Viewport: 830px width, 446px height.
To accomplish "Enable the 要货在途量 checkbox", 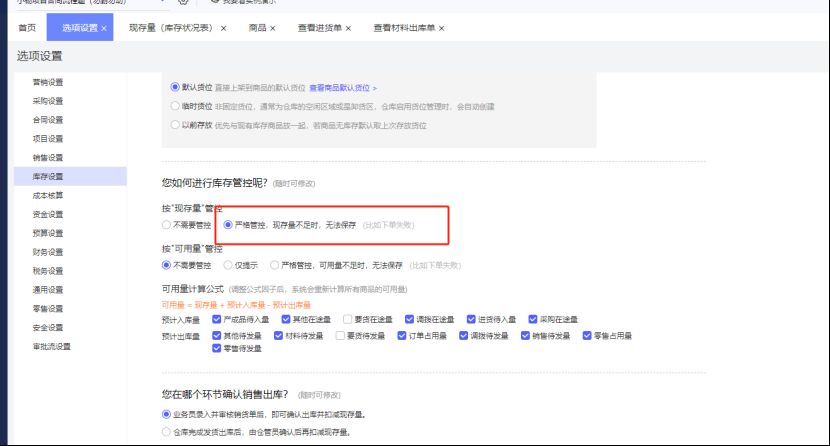I will tap(346, 319).
